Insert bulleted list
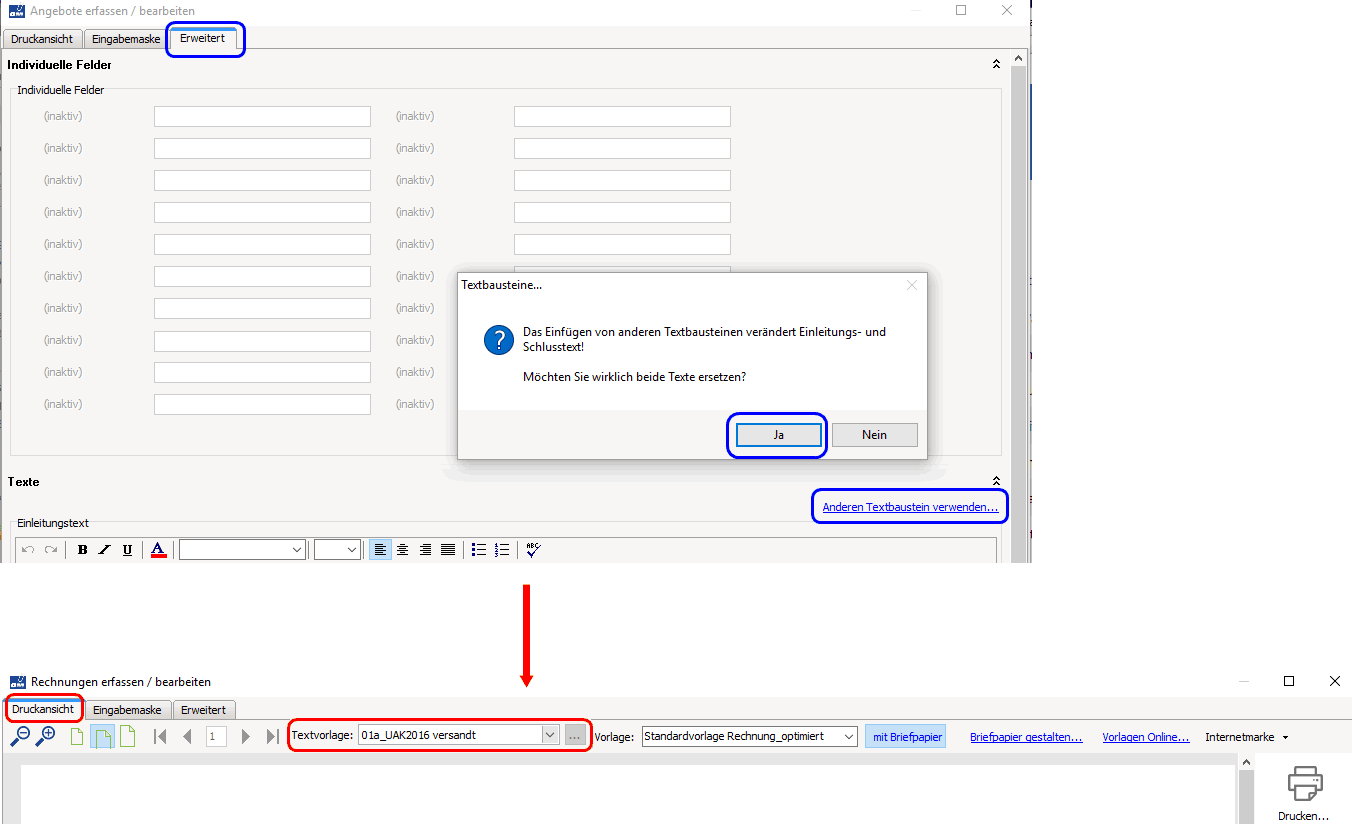1352x824 pixels. coord(479,550)
